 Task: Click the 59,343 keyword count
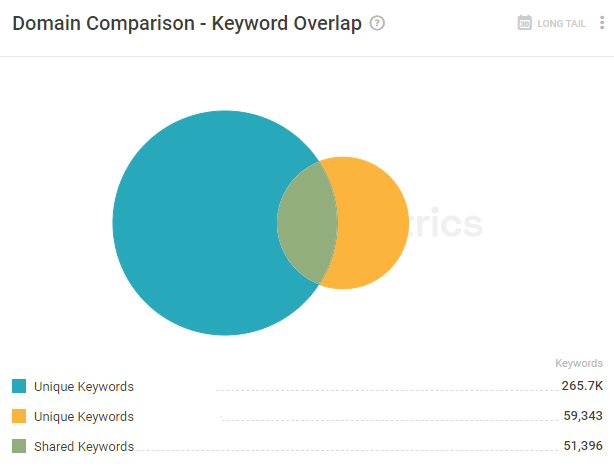click(x=583, y=416)
